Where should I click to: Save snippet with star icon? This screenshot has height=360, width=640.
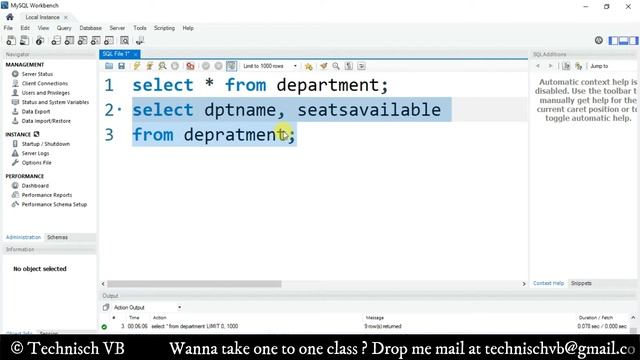309,66
